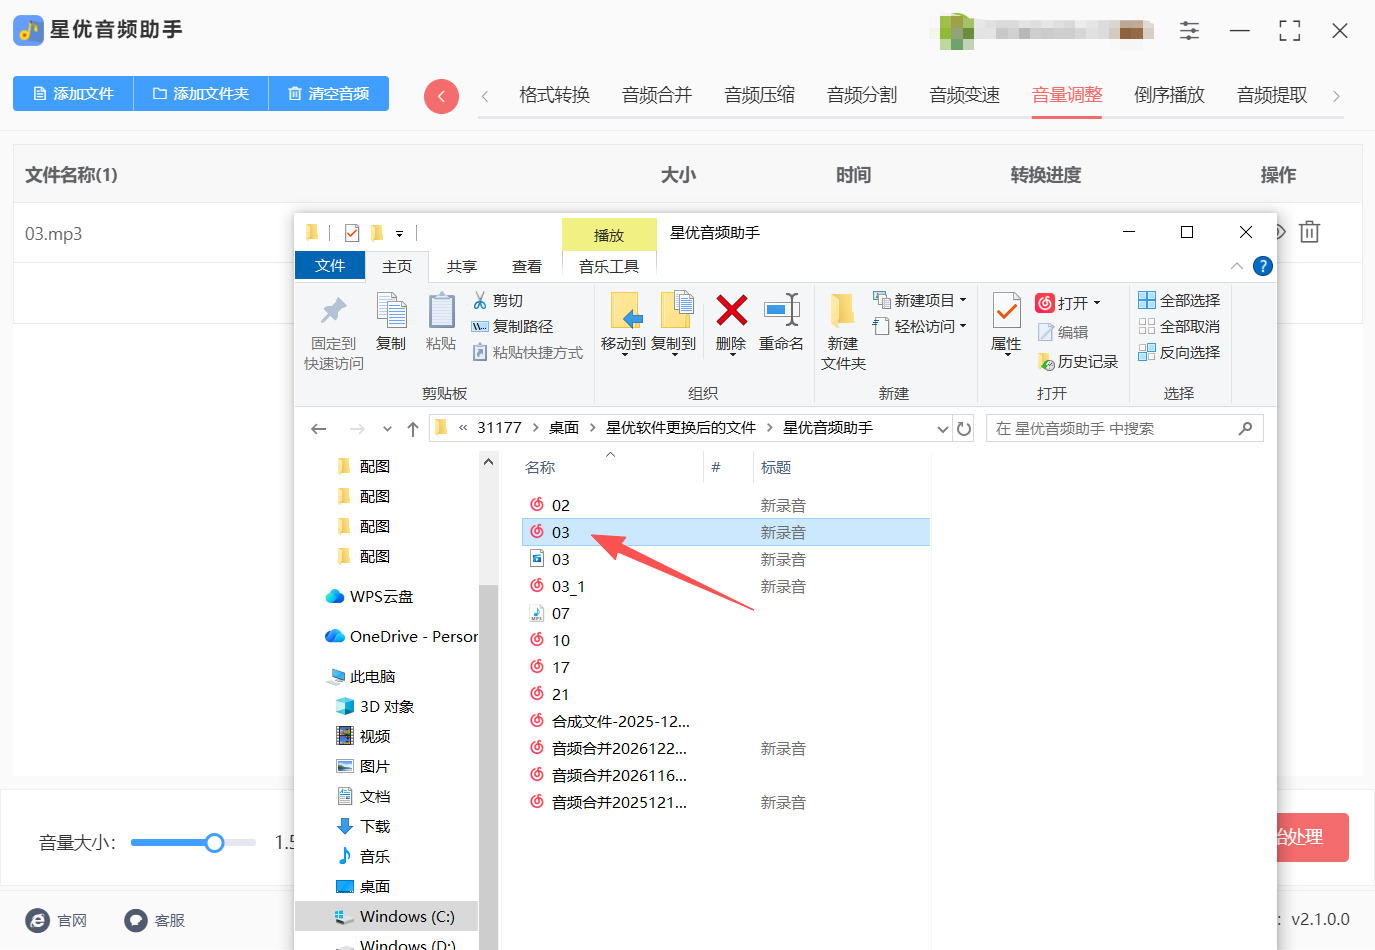Select WPS云盘 in the navigation pane
Screen dimensions: 1375x950
click(370, 596)
